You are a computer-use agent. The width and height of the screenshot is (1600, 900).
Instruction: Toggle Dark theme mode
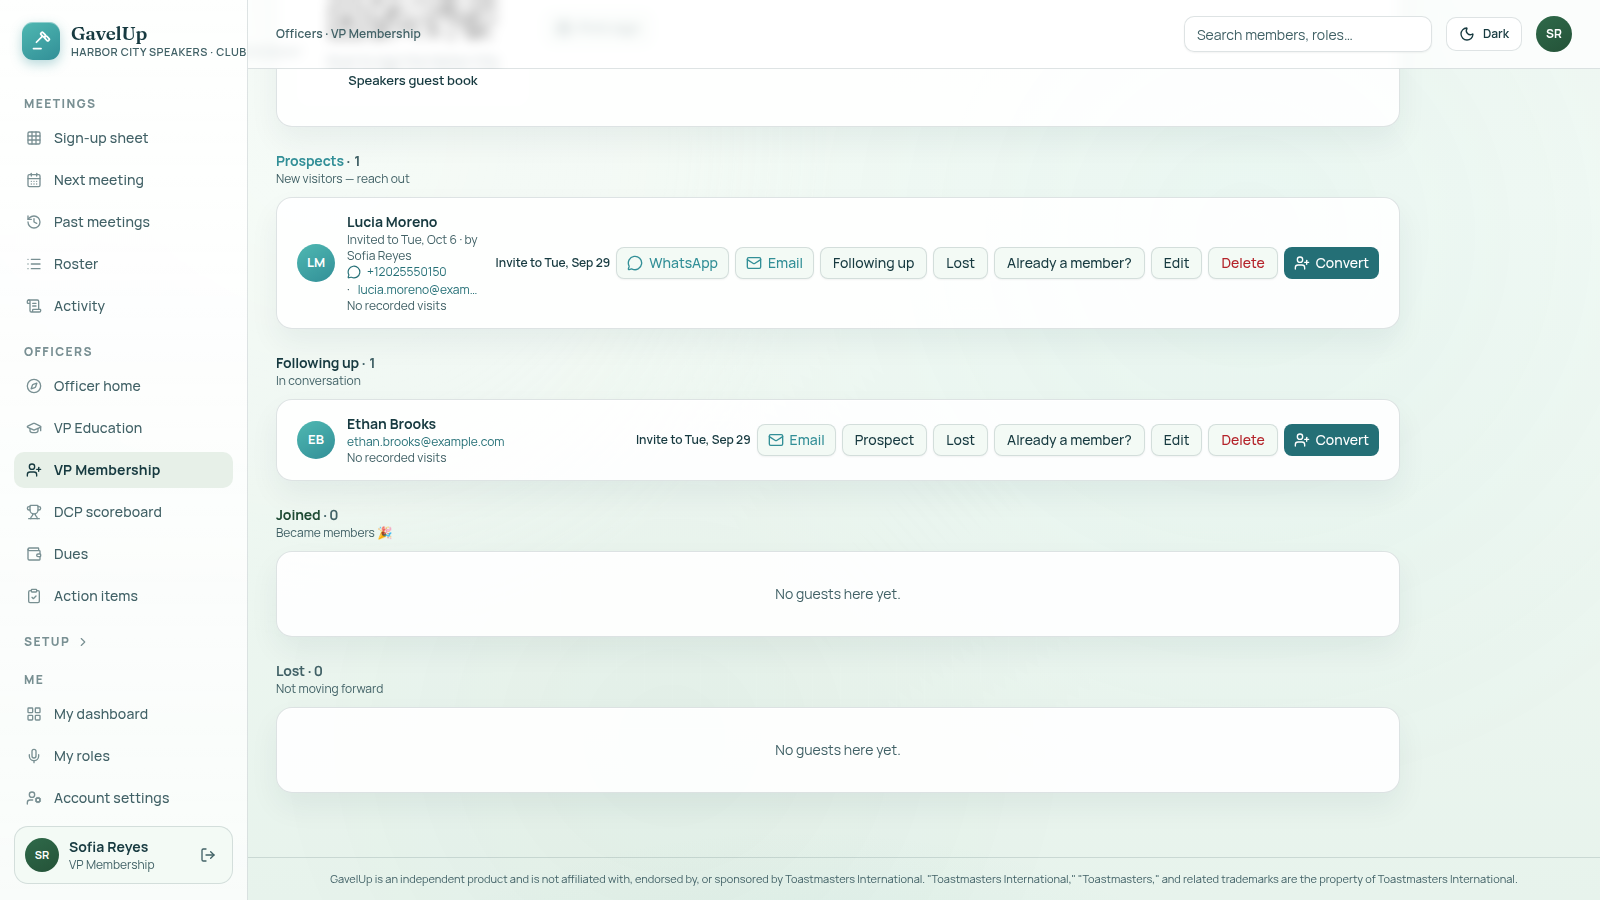click(1484, 34)
